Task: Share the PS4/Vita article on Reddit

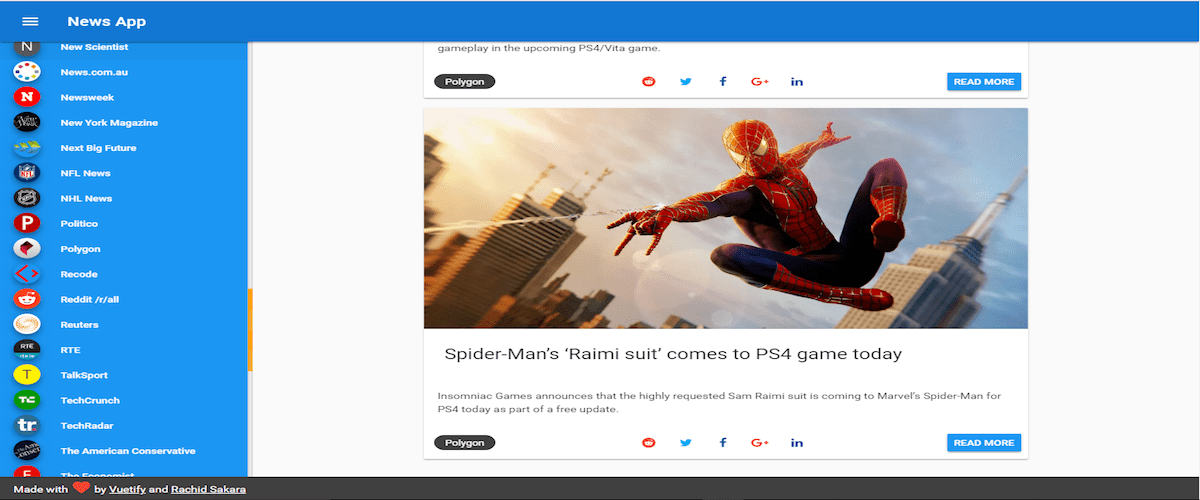Action: click(648, 81)
